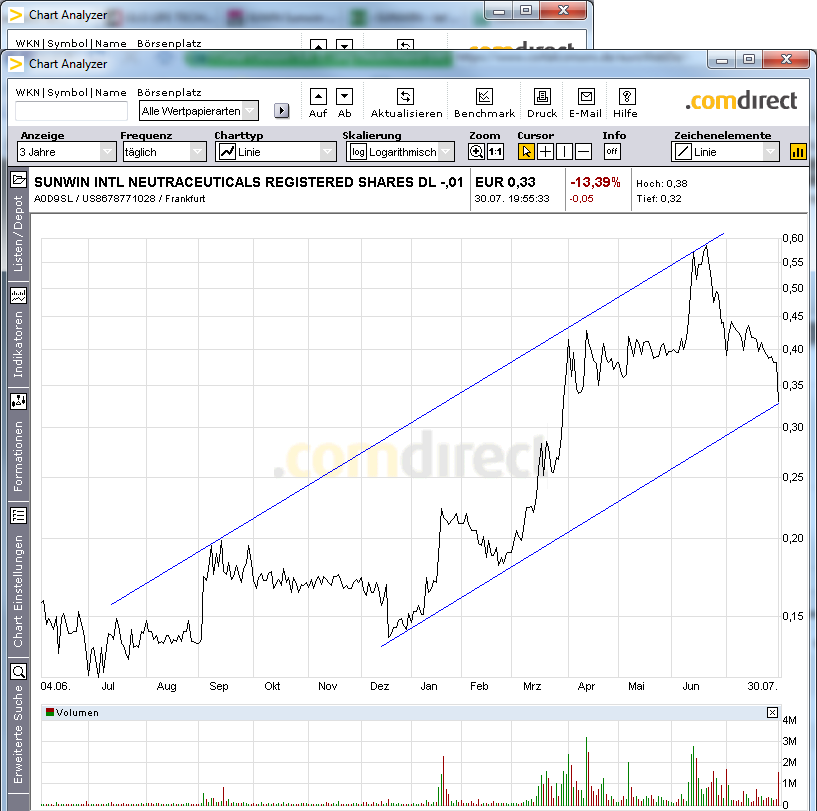
Task: Click the search go arrow next to Börsenplatz
Action: [x=281, y=110]
